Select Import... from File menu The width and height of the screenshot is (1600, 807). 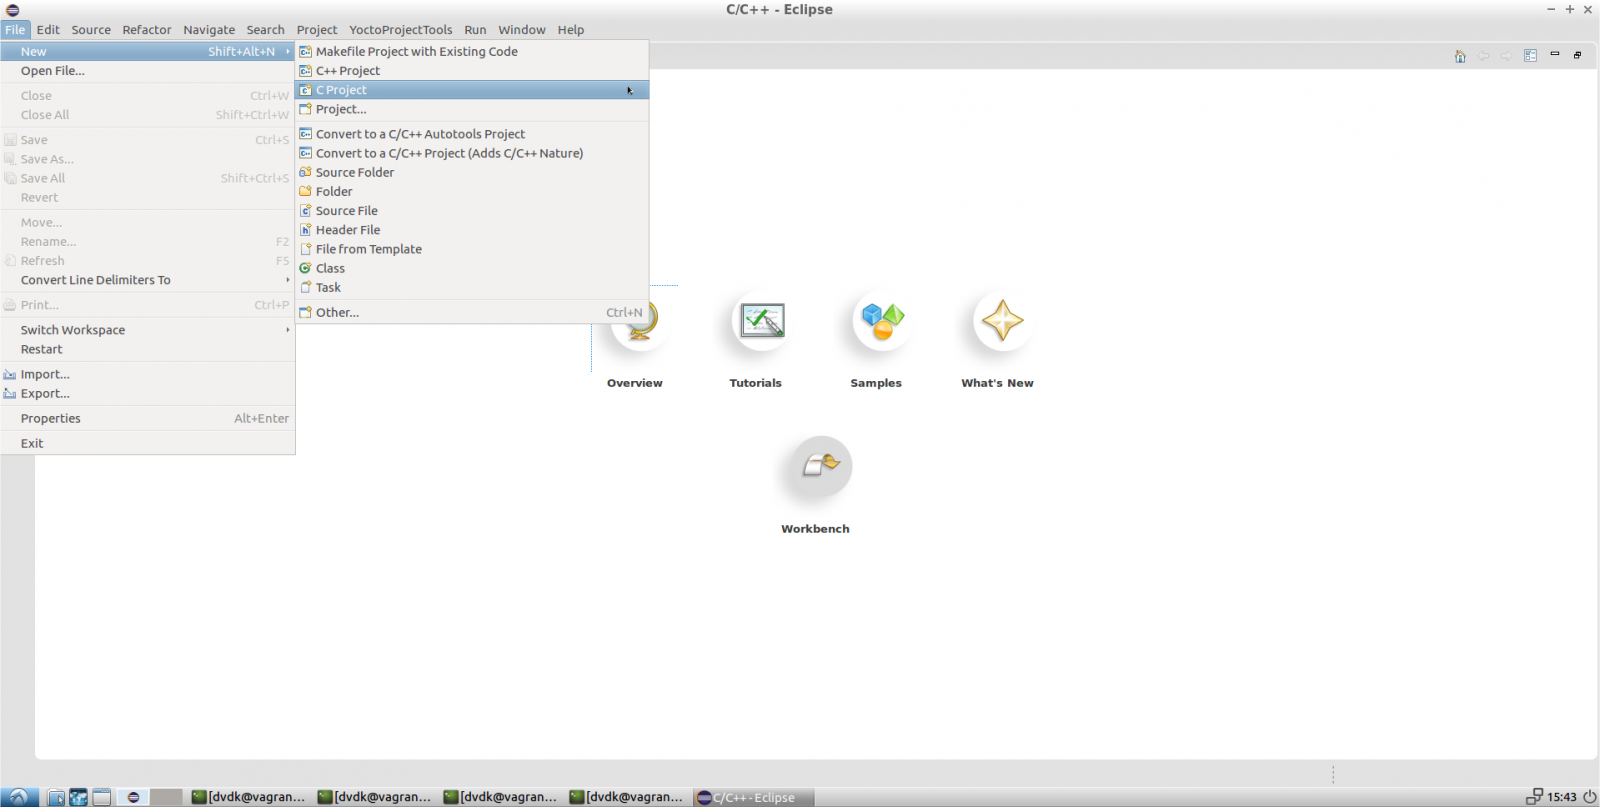45,375
